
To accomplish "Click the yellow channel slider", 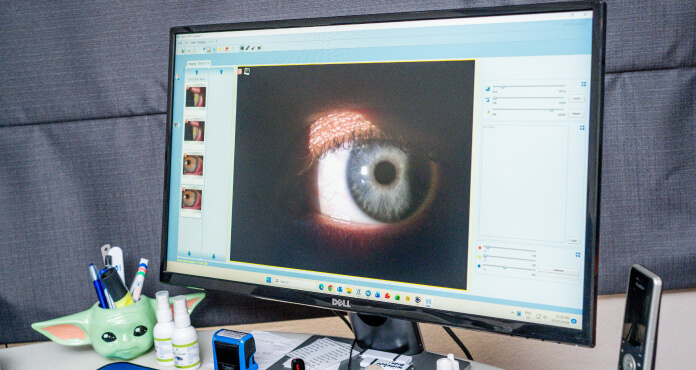I will (510, 258).
